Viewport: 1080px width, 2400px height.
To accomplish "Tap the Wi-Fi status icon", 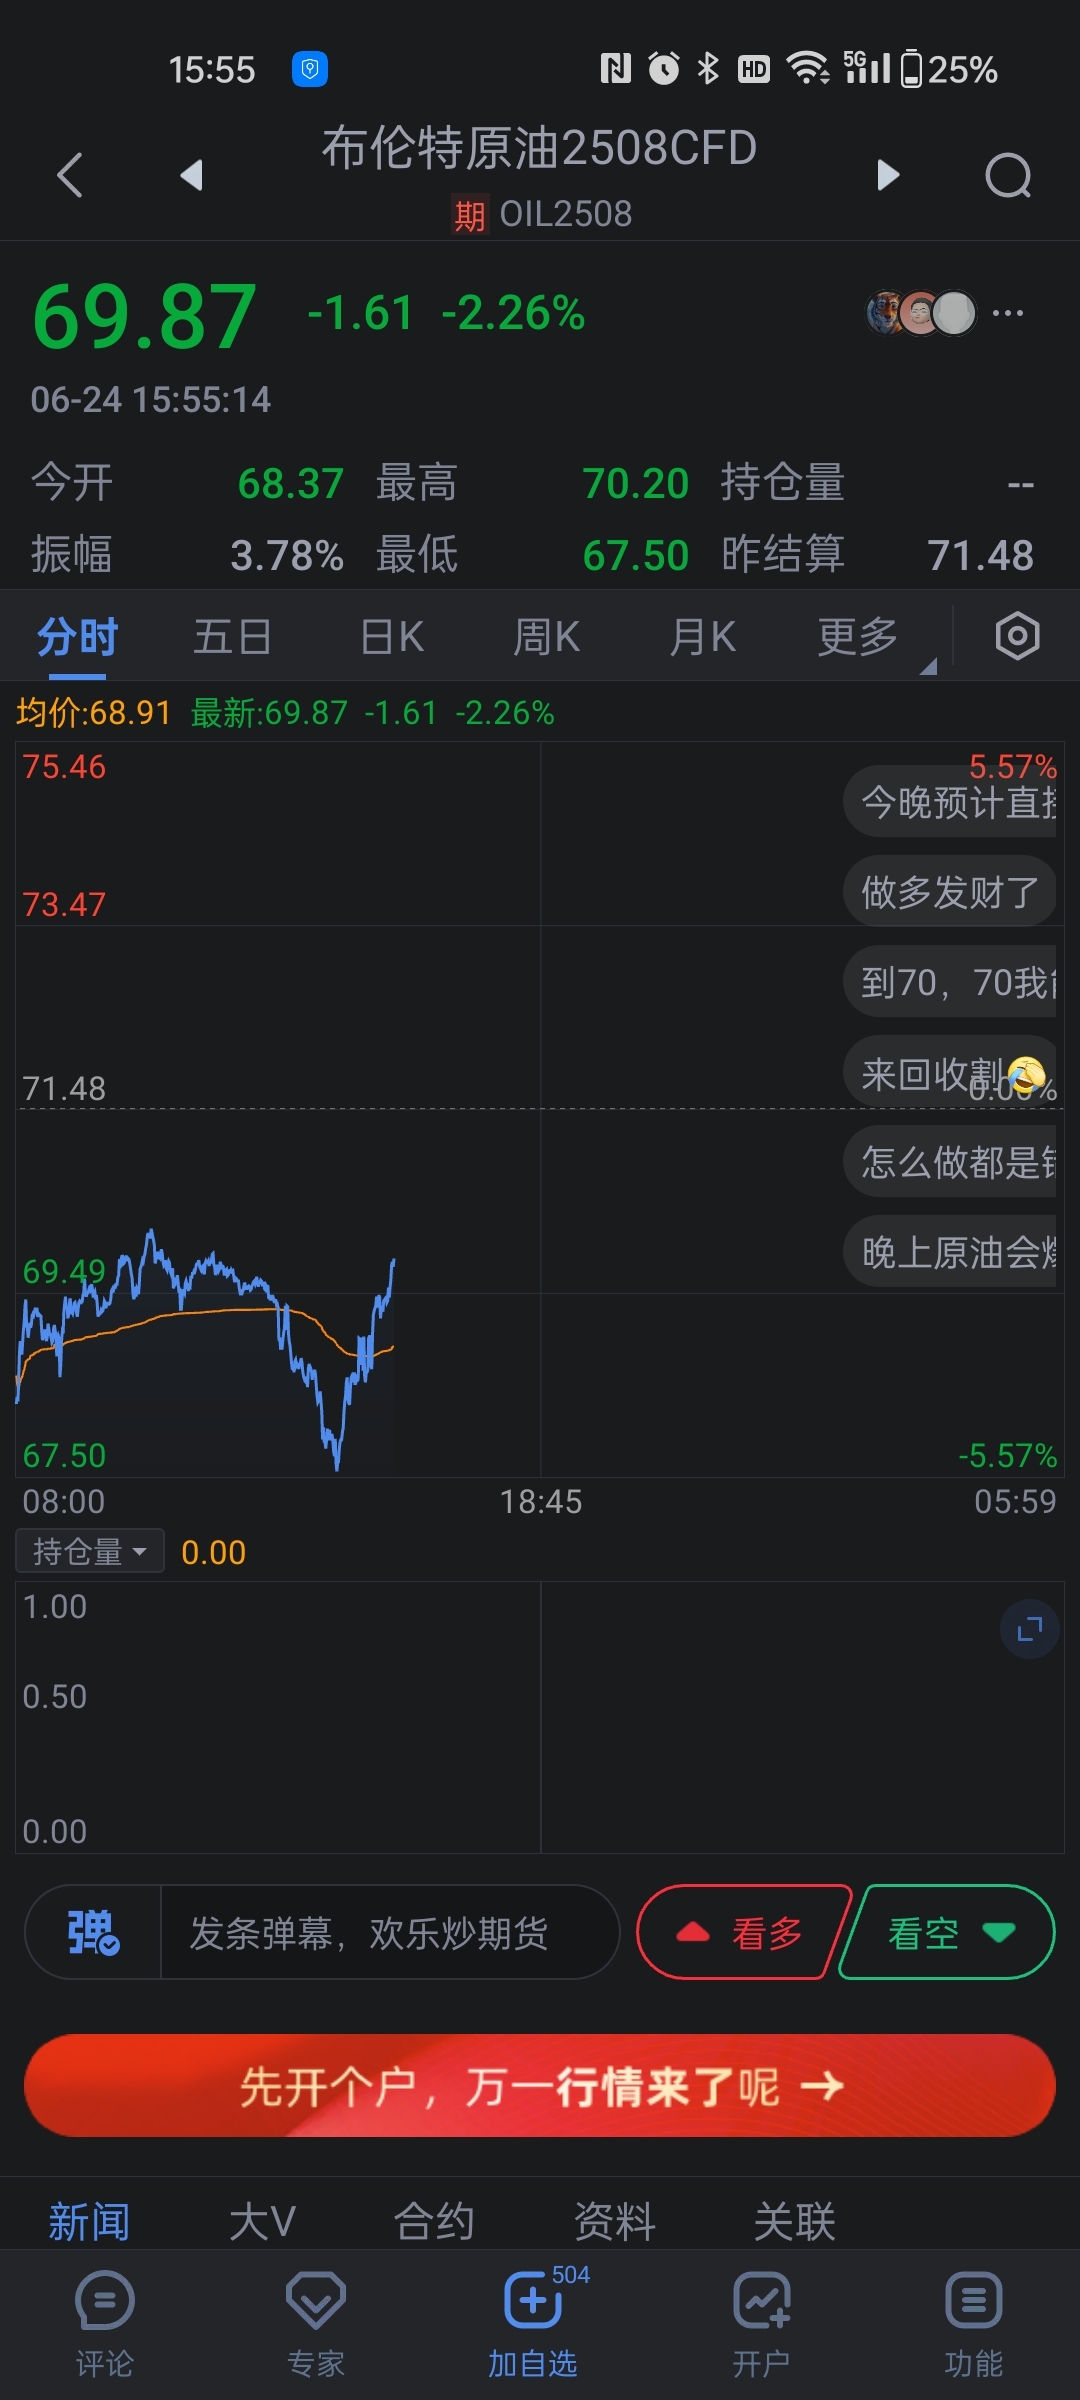I will (x=807, y=69).
